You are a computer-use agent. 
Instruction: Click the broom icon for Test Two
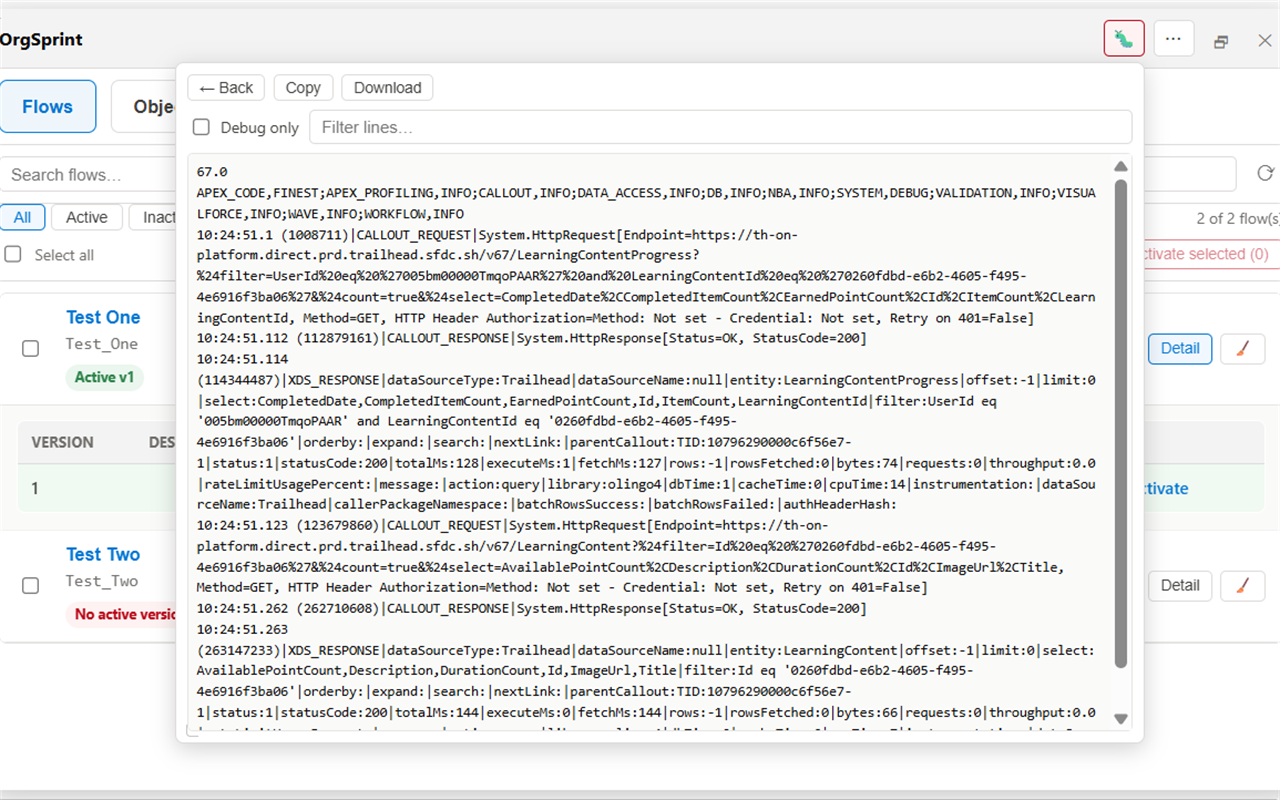1243,585
